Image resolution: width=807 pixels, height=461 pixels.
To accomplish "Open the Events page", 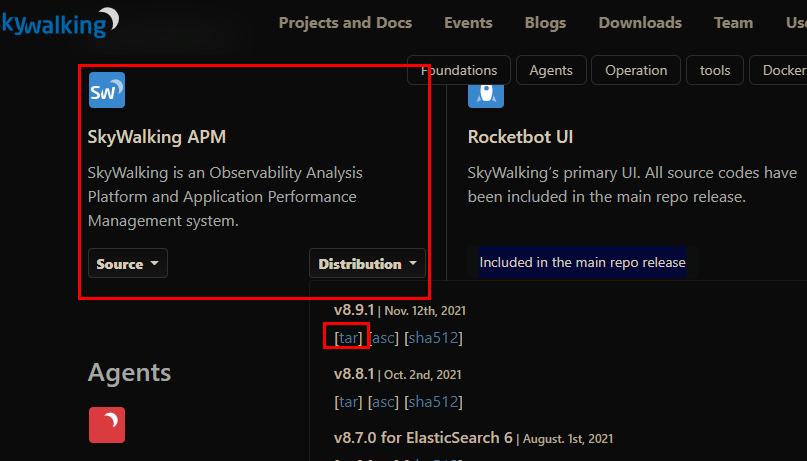I will [468, 23].
